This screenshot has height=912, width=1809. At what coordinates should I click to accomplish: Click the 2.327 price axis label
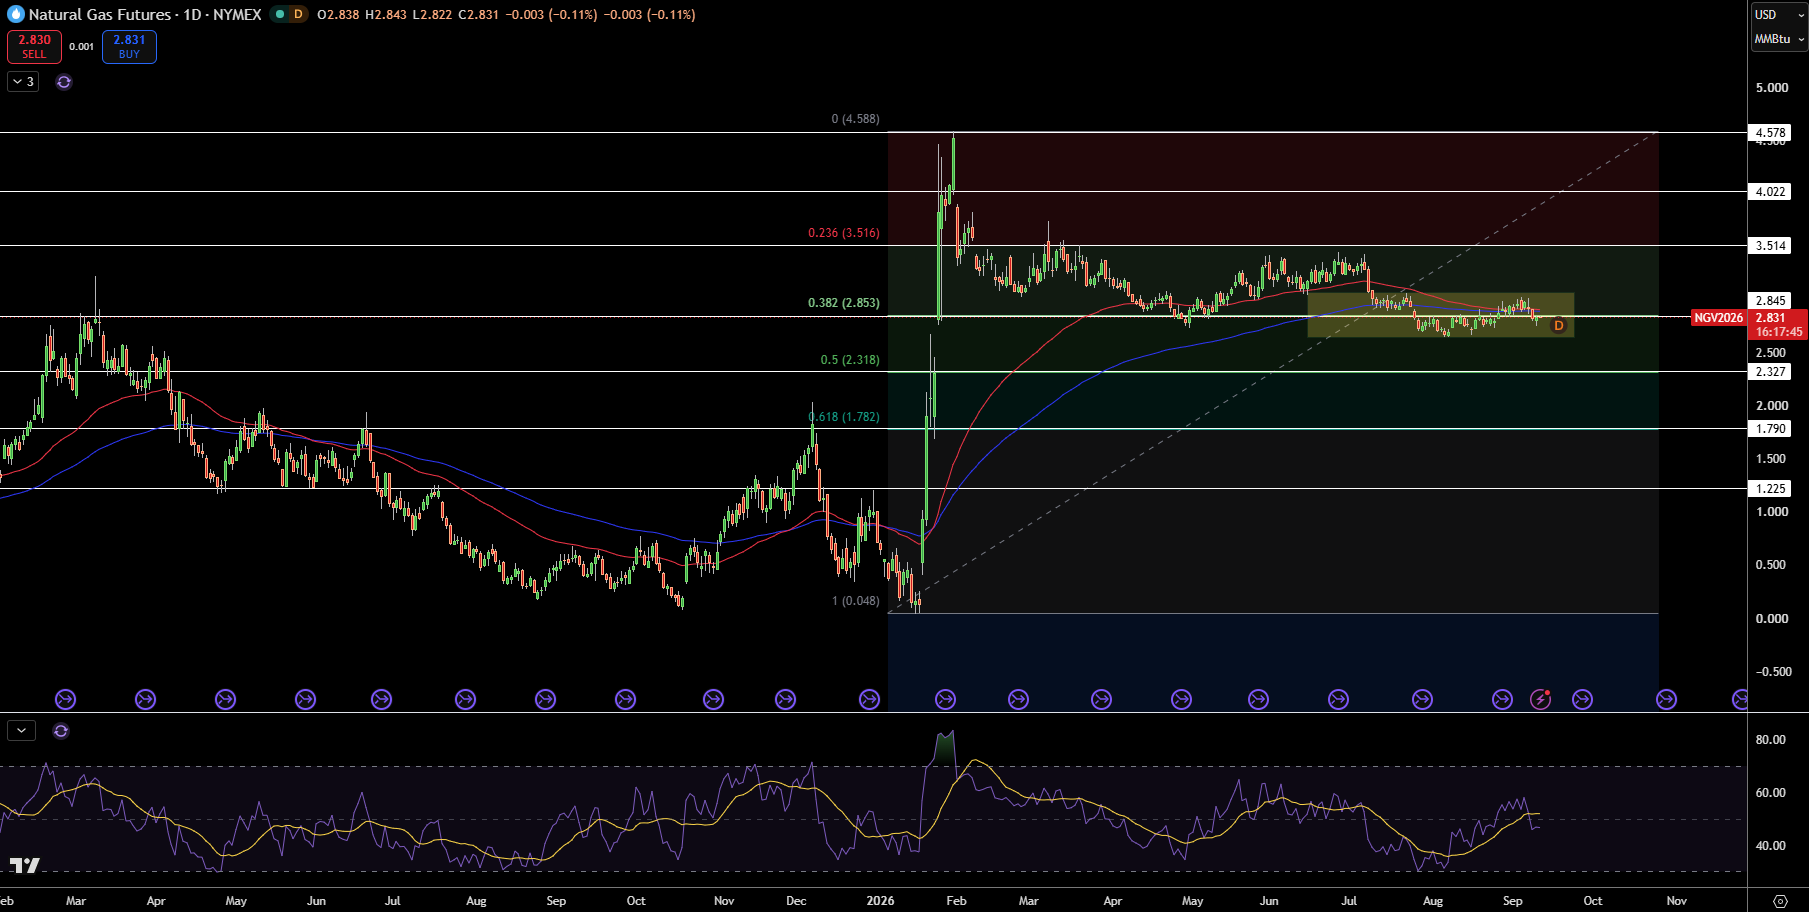[x=1770, y=371]
